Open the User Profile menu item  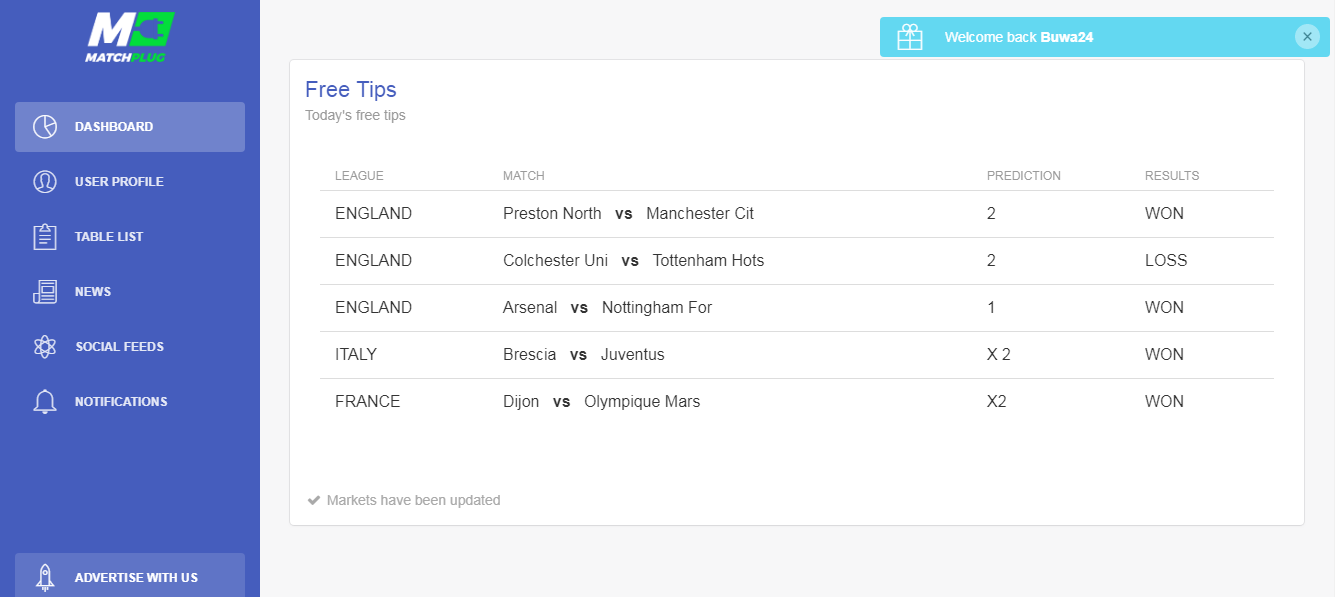130,182
